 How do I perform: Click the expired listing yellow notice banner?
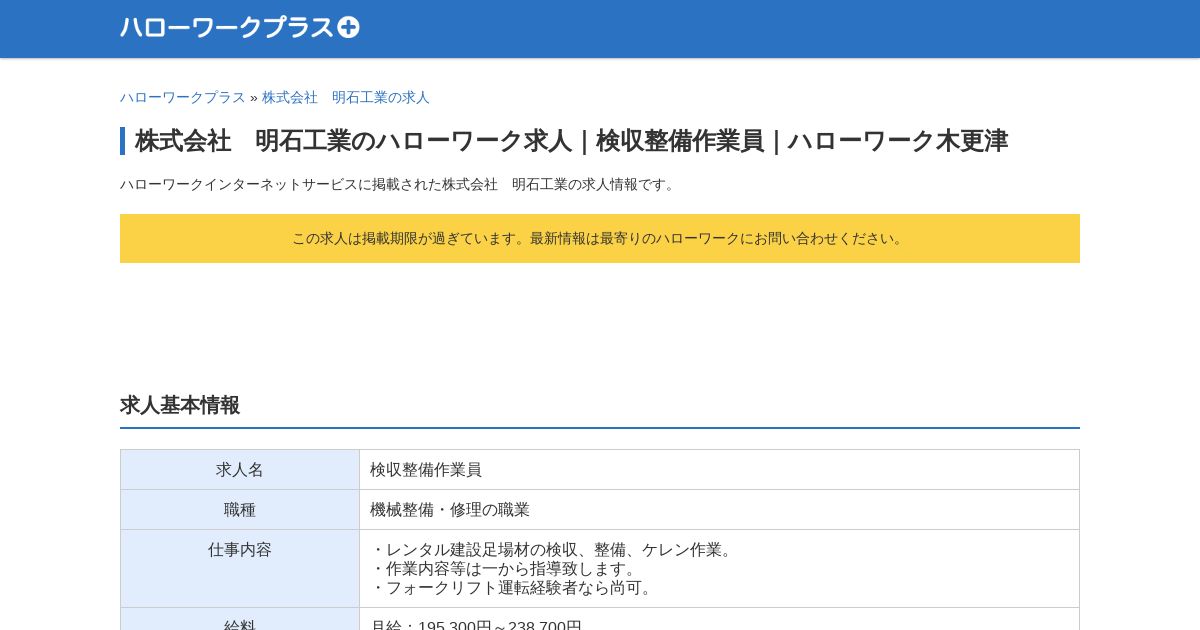coord(600,238)
